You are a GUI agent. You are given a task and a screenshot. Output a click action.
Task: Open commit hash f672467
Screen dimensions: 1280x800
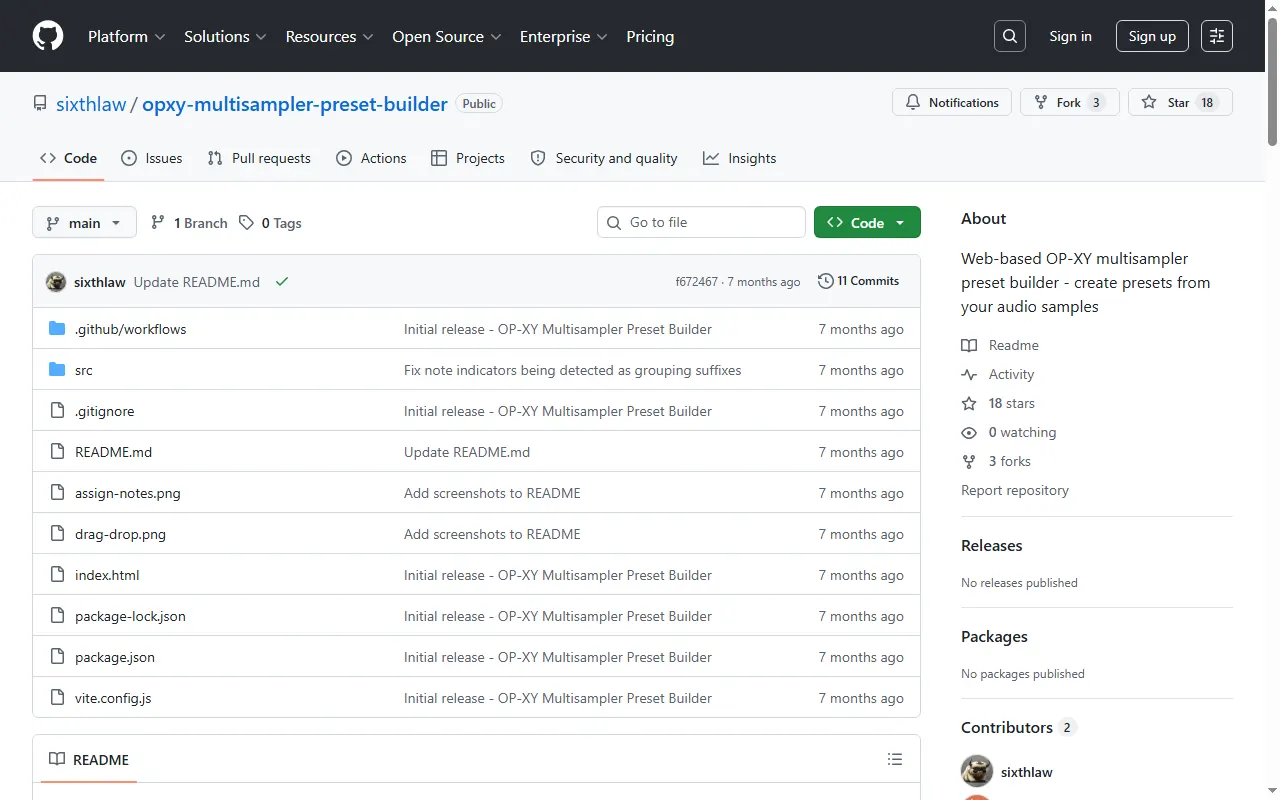(x=697, y=282)
